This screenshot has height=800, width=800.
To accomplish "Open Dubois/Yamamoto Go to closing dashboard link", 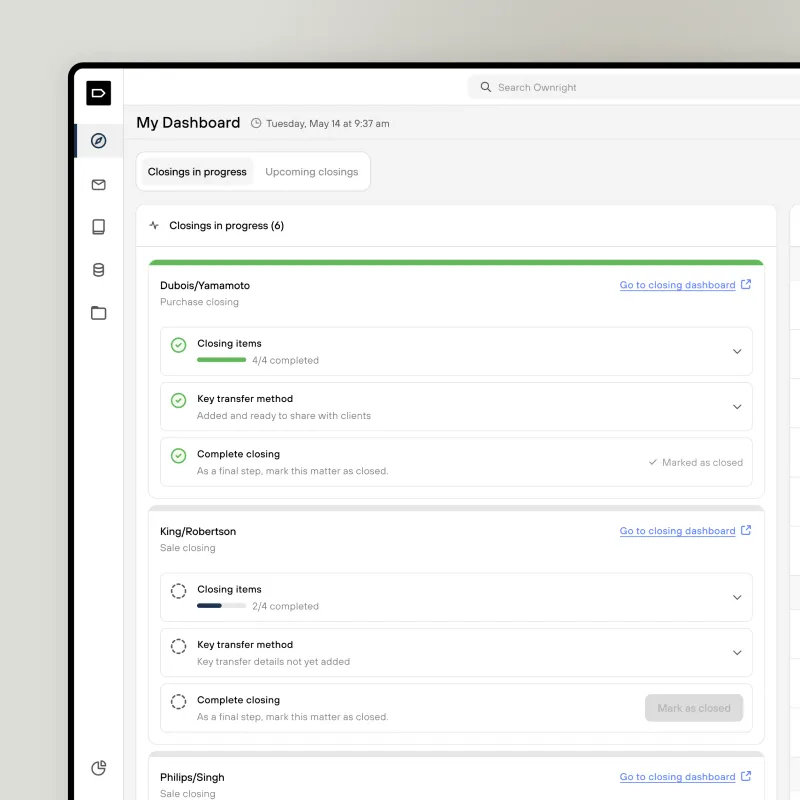I will tap(678, 285).
